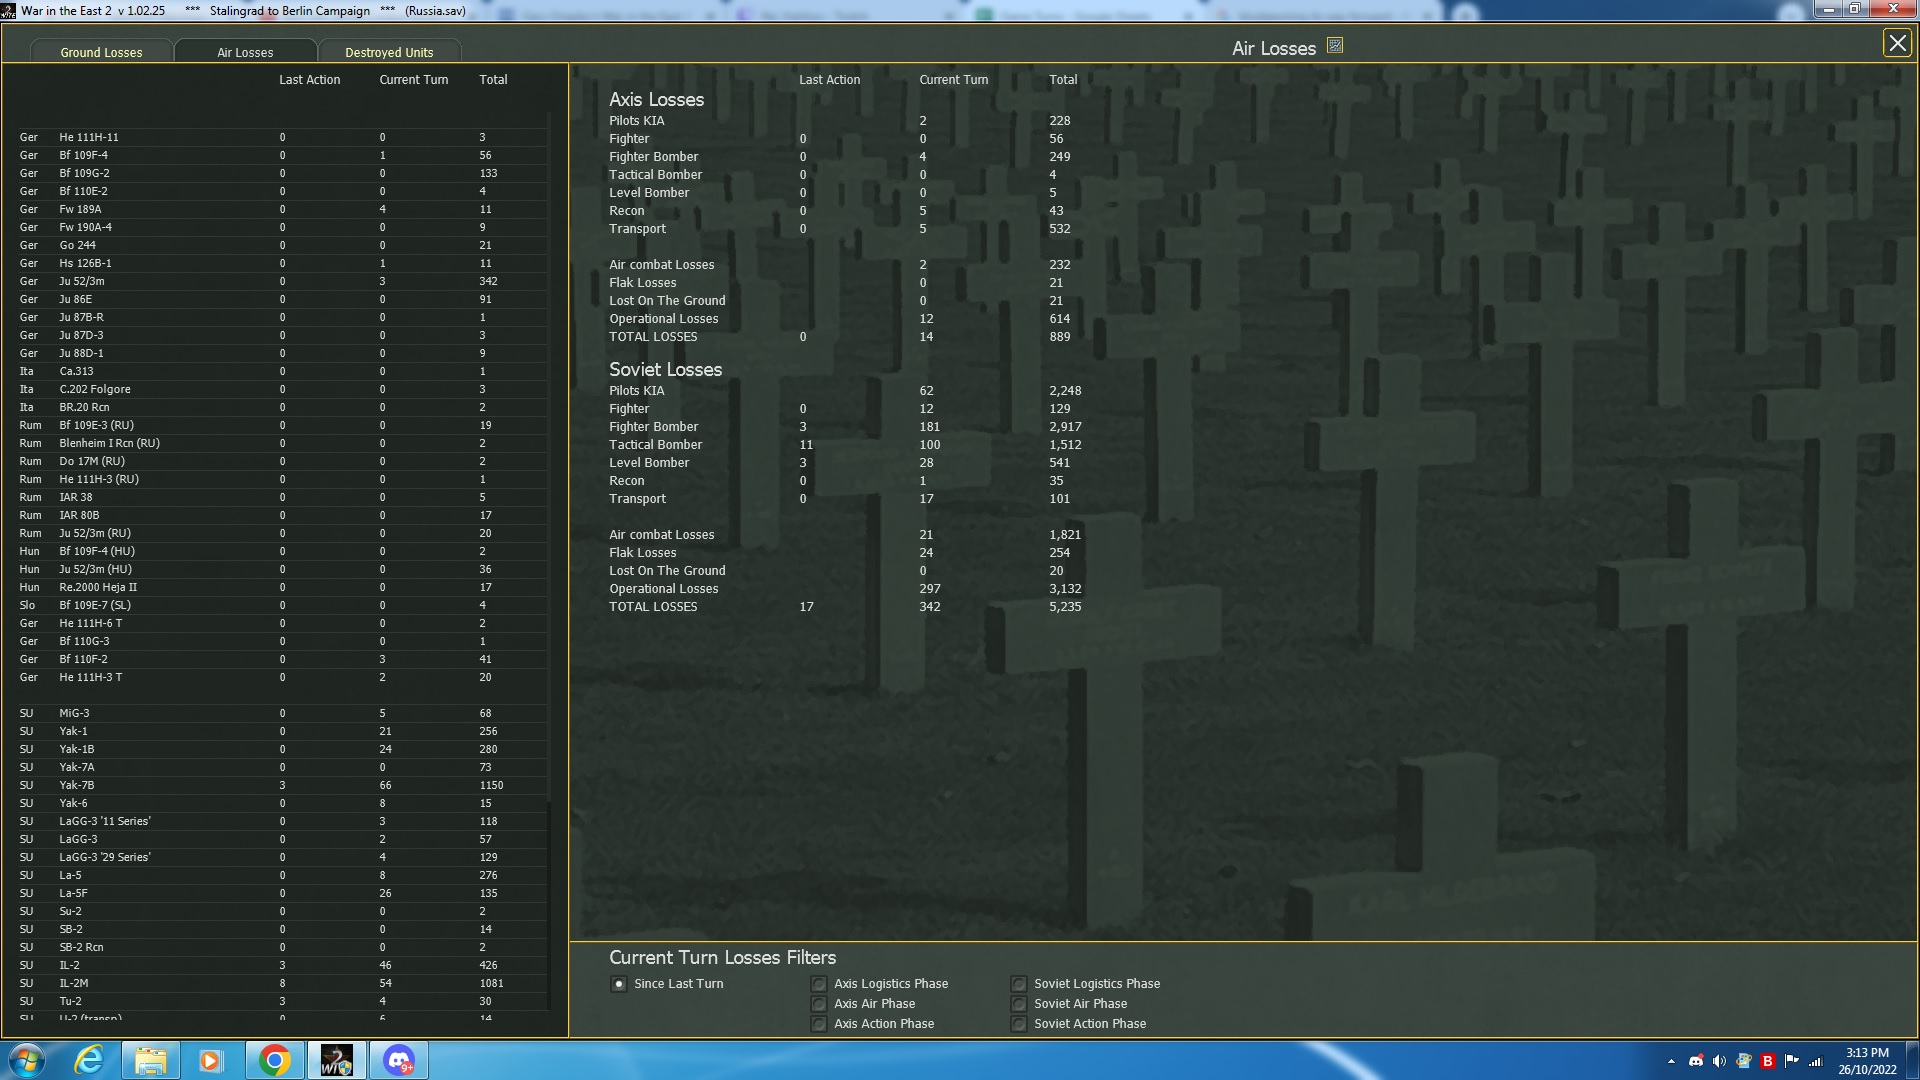
Task: Open Internet Explorer from taskbar
Action: coord(89,1060)
